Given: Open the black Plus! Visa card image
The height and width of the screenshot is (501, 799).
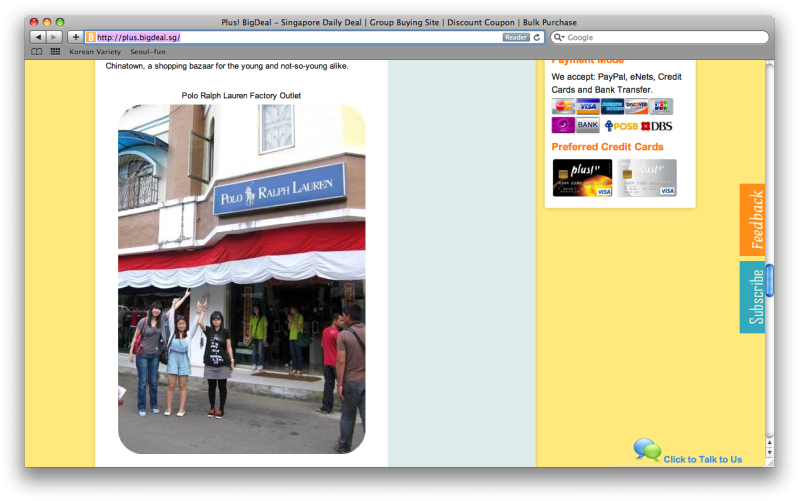Looking at the screenshot, I should coord(582,178).
